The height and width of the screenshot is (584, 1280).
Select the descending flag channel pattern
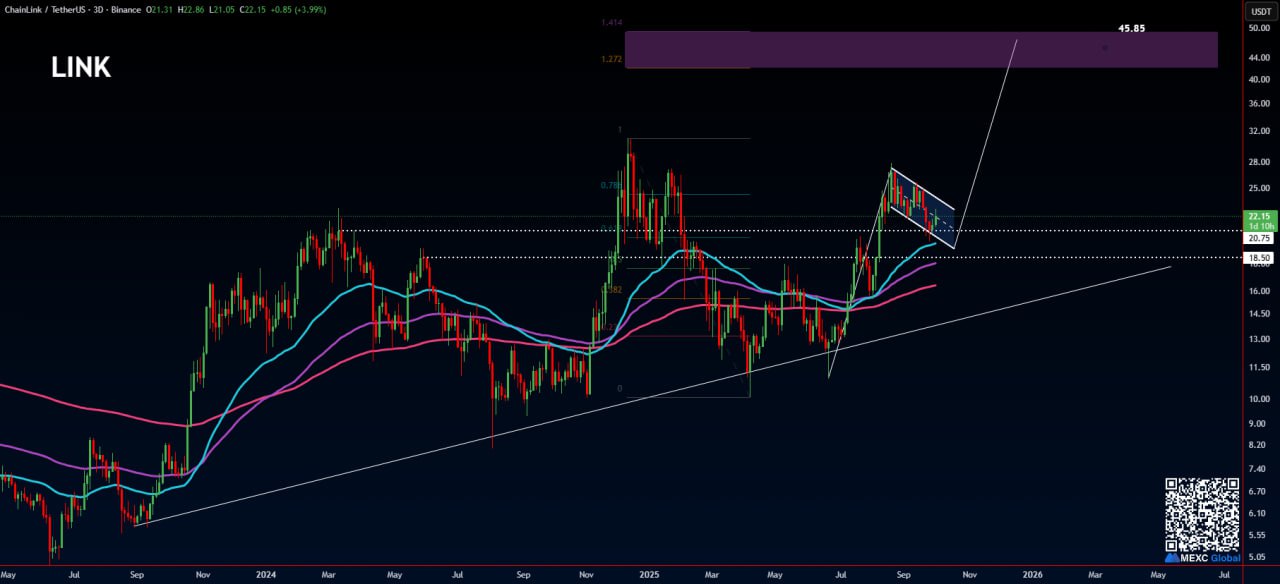(923, 208)
